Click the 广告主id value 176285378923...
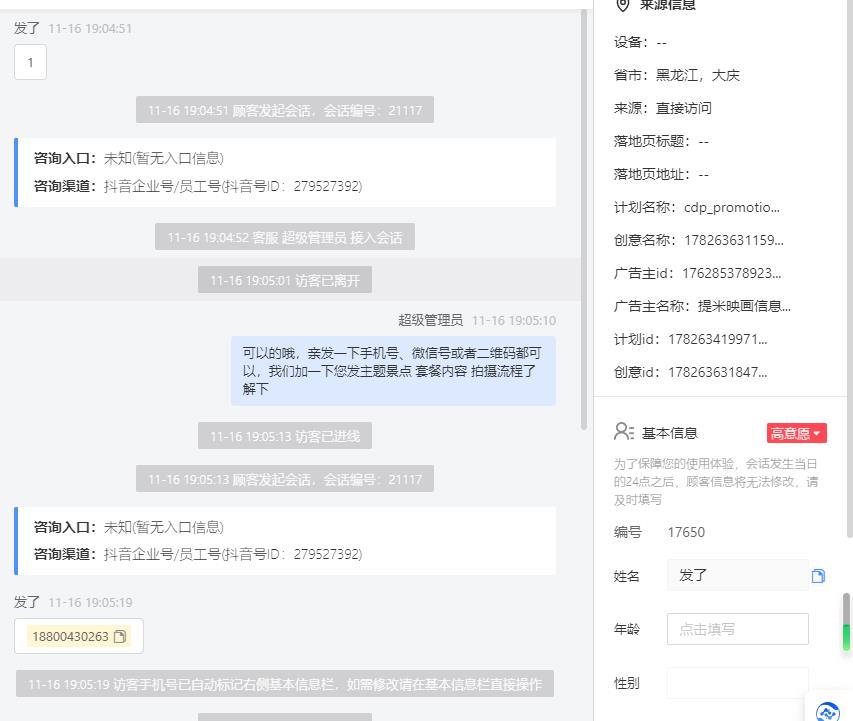The height and width of the screenshot is (721, 853). [732, 273]
